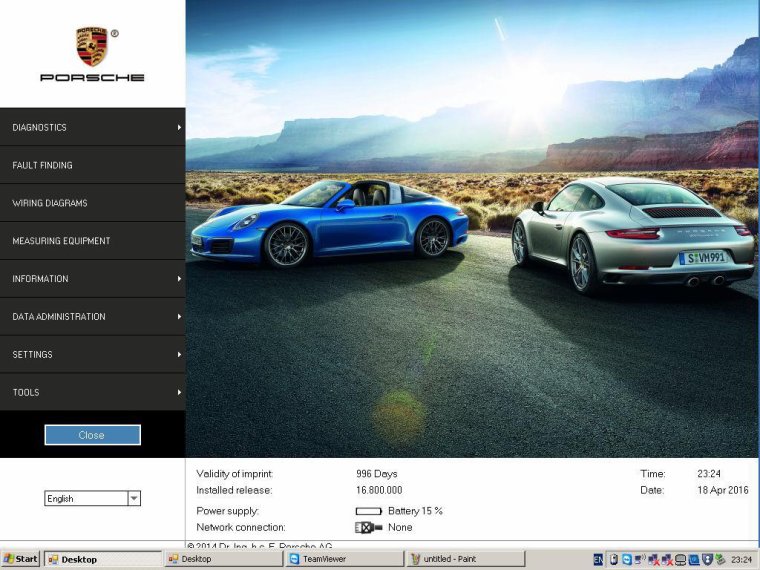Open the Windows Start menu
760x570 pixels.
tap(21, 559)
